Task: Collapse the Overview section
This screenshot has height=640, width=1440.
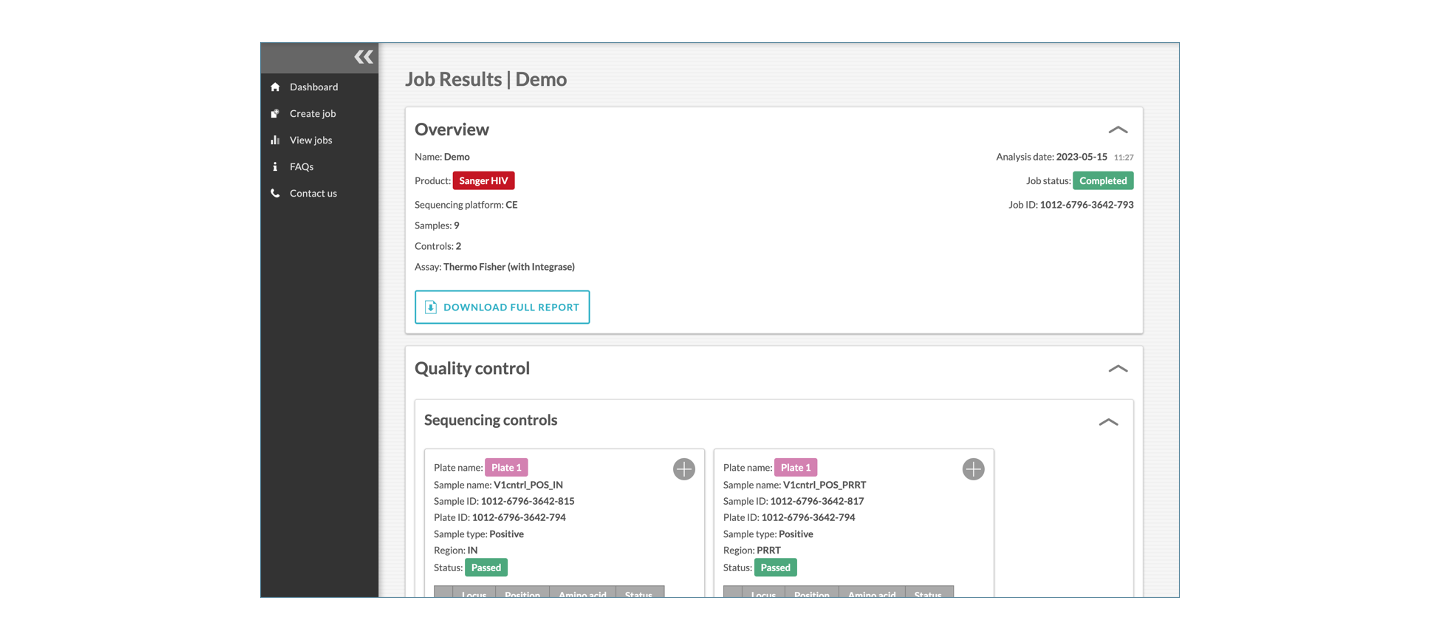Action: [x=1118, y=130]
